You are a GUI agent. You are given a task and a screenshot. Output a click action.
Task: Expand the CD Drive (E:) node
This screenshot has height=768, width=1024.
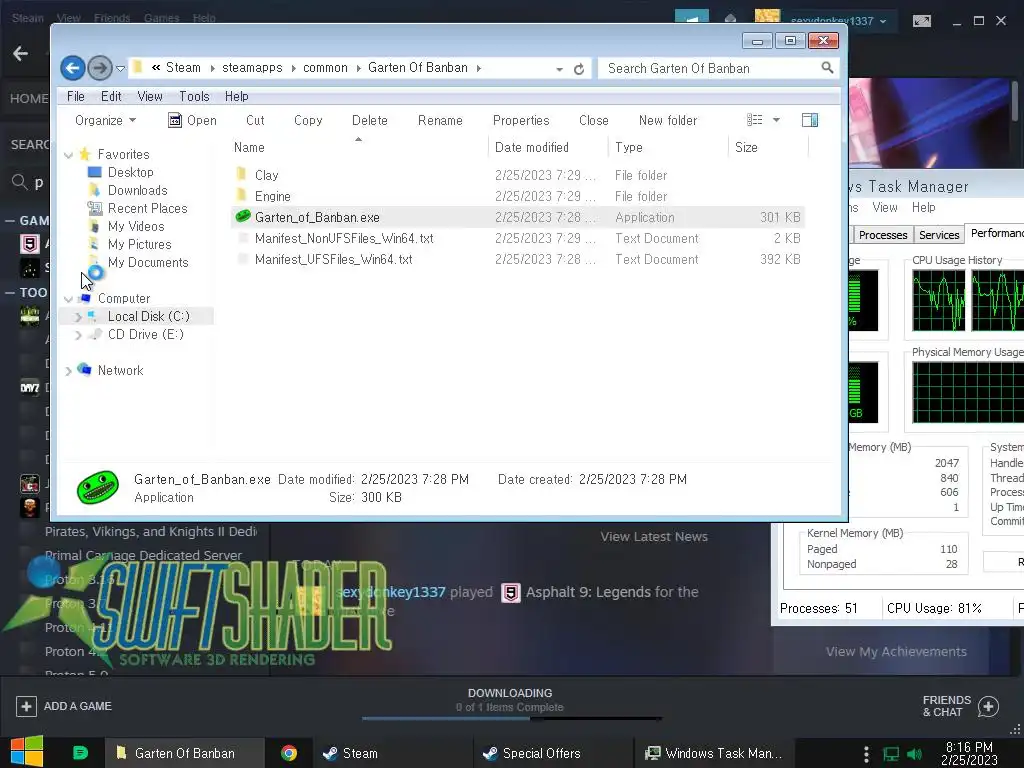[x=78, y=335]
